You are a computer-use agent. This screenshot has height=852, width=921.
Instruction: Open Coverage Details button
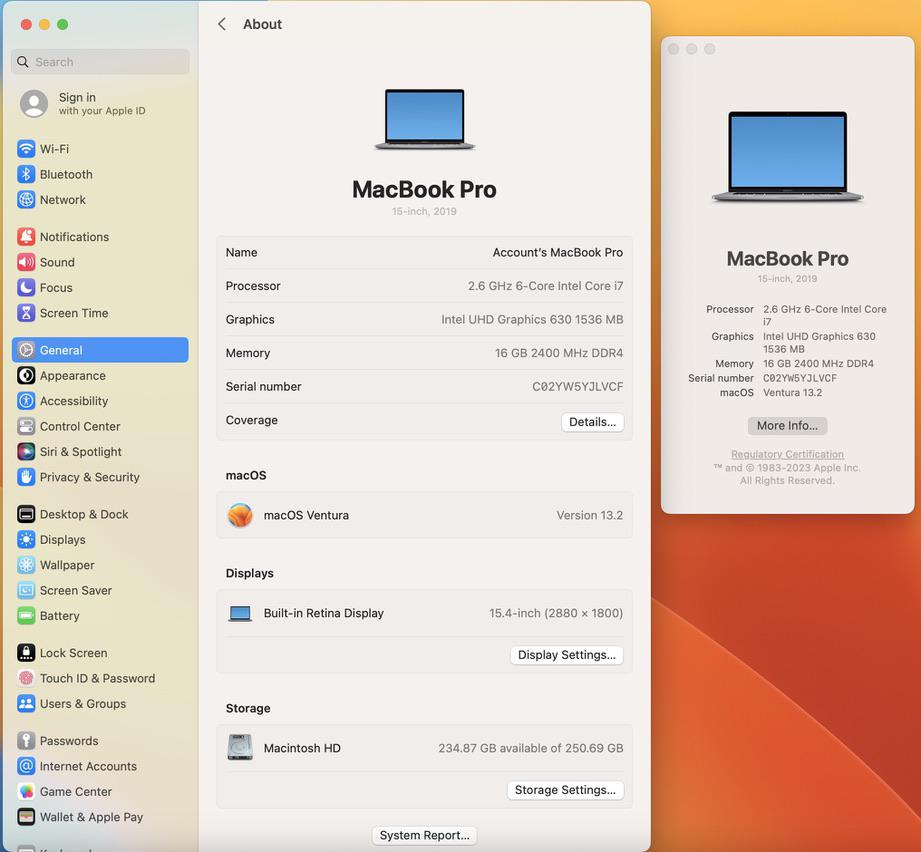tap(592, 422)
